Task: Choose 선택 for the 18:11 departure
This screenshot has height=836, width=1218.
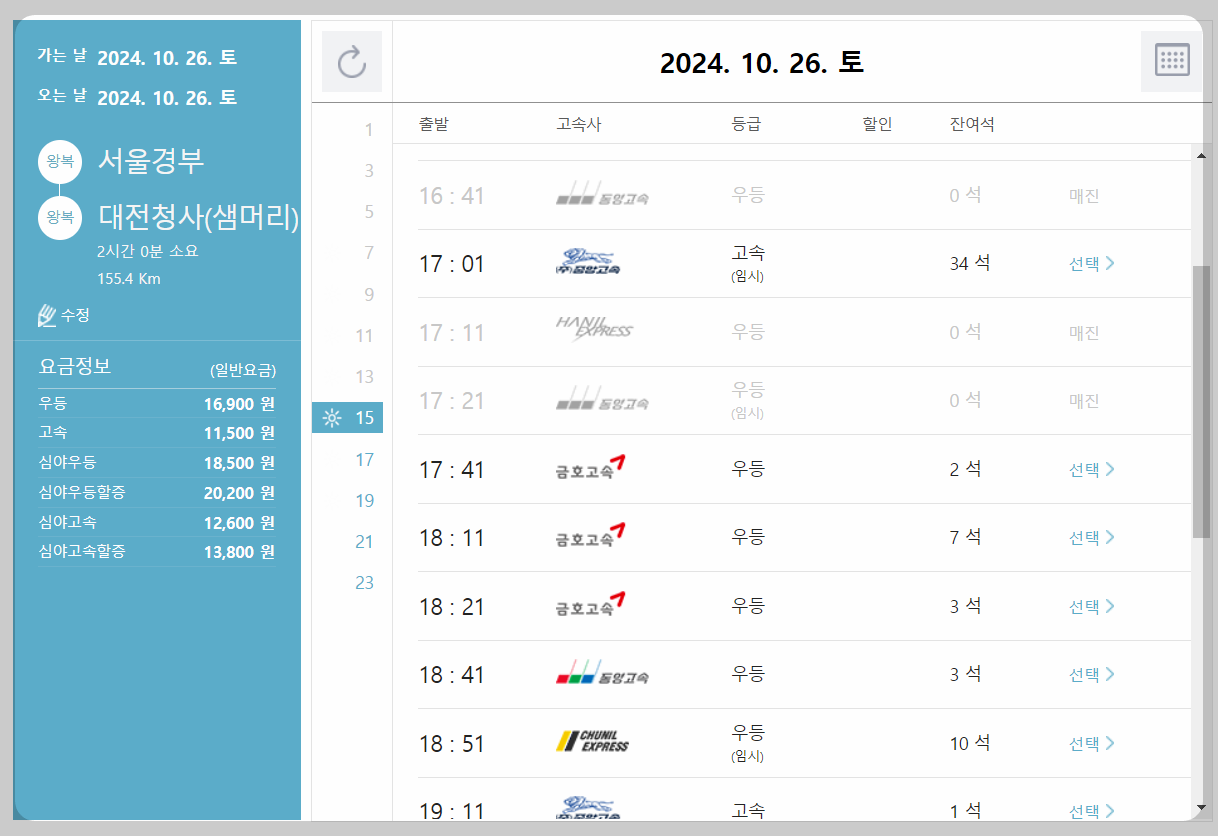Action: pos(1092,538)
